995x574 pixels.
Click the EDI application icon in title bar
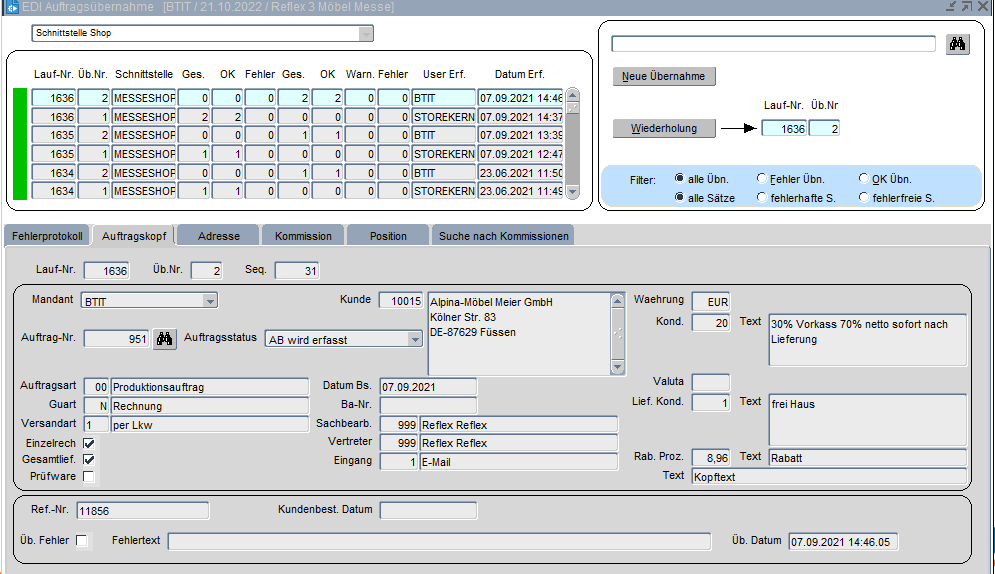pos(13,7)
